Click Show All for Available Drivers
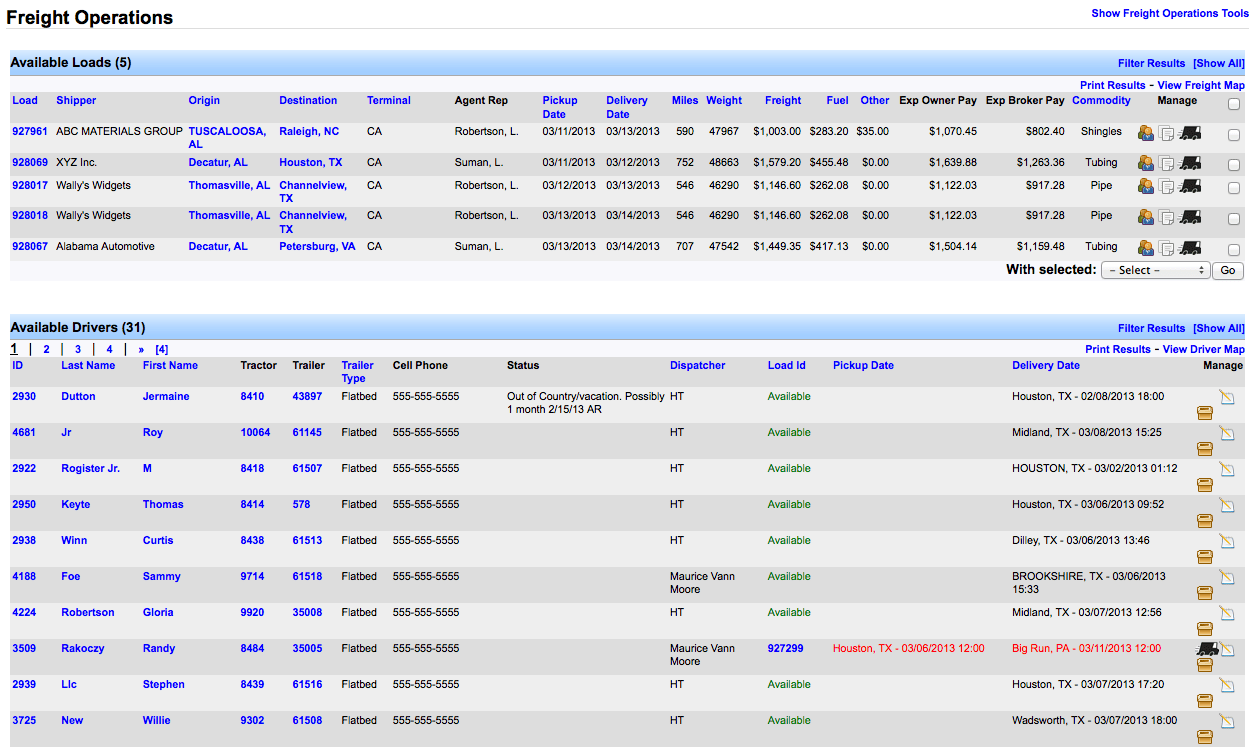Image resolution: width=1252 pixels, height=754 pixels. [1218, 328]
